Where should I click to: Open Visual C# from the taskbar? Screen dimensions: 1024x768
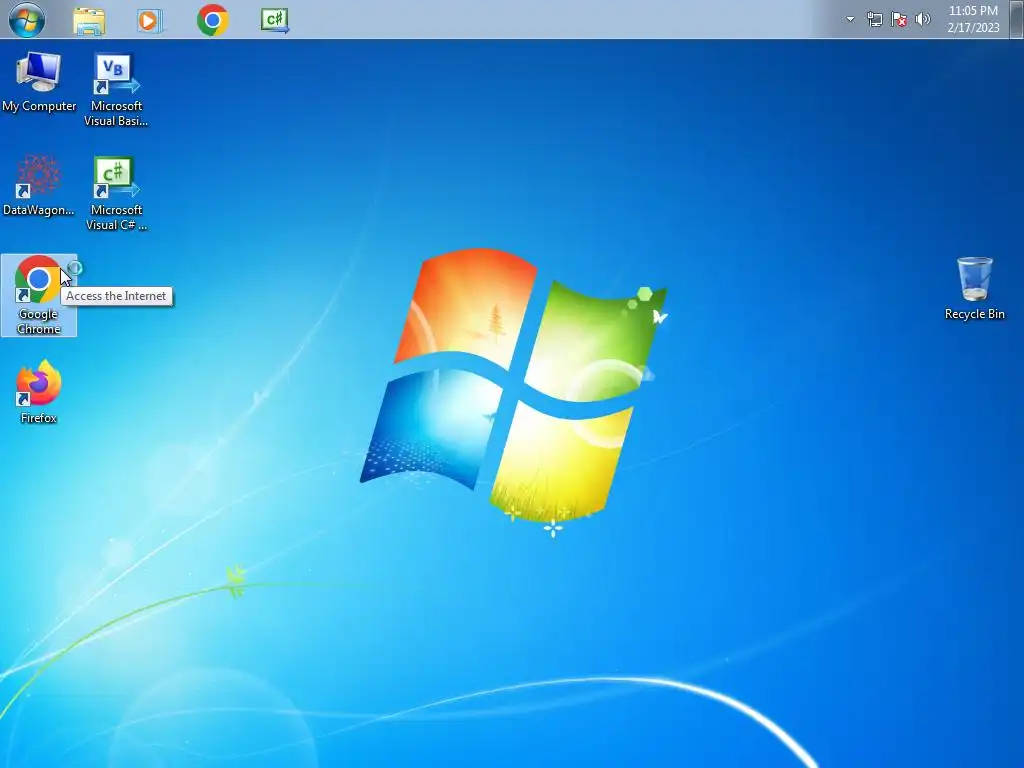click(275, 20)
